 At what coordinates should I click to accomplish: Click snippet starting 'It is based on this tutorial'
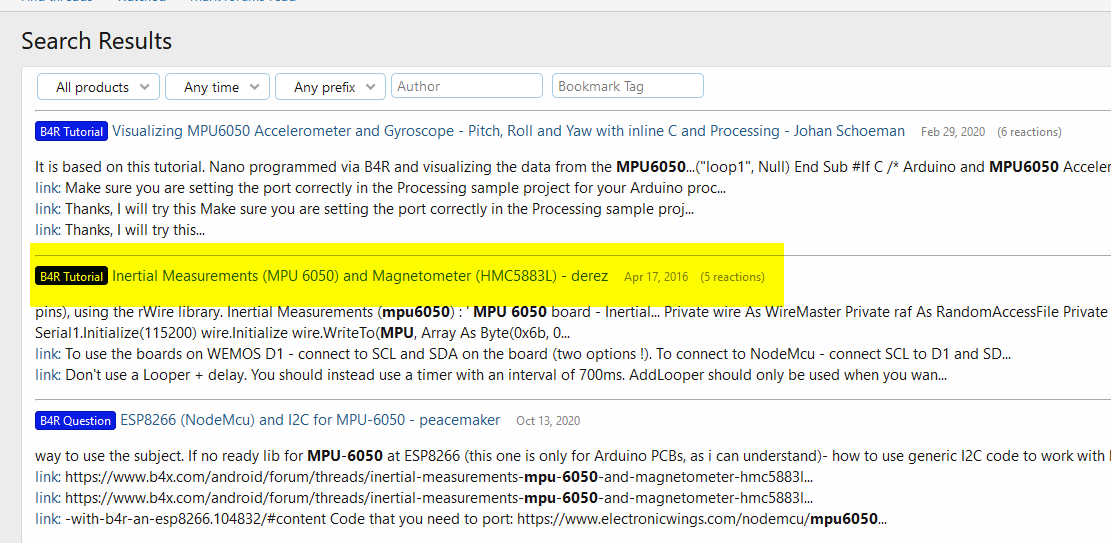click(573, 167)
